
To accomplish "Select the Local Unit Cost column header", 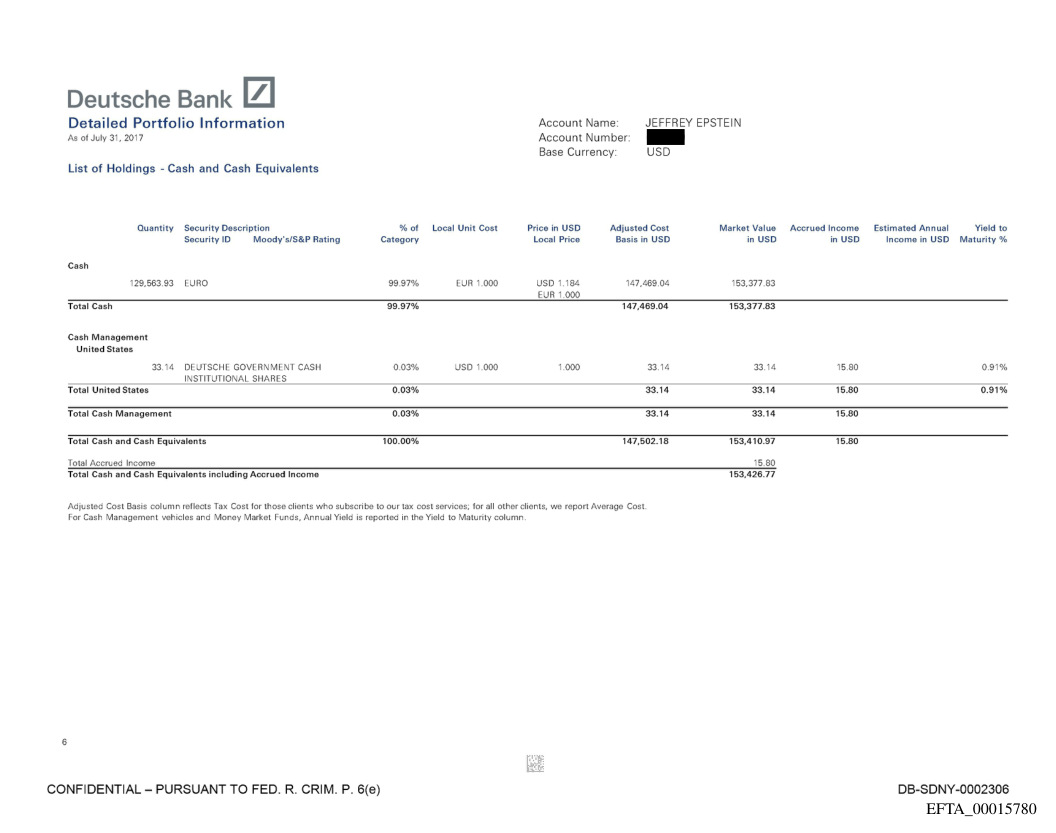I will coord(464,228).
